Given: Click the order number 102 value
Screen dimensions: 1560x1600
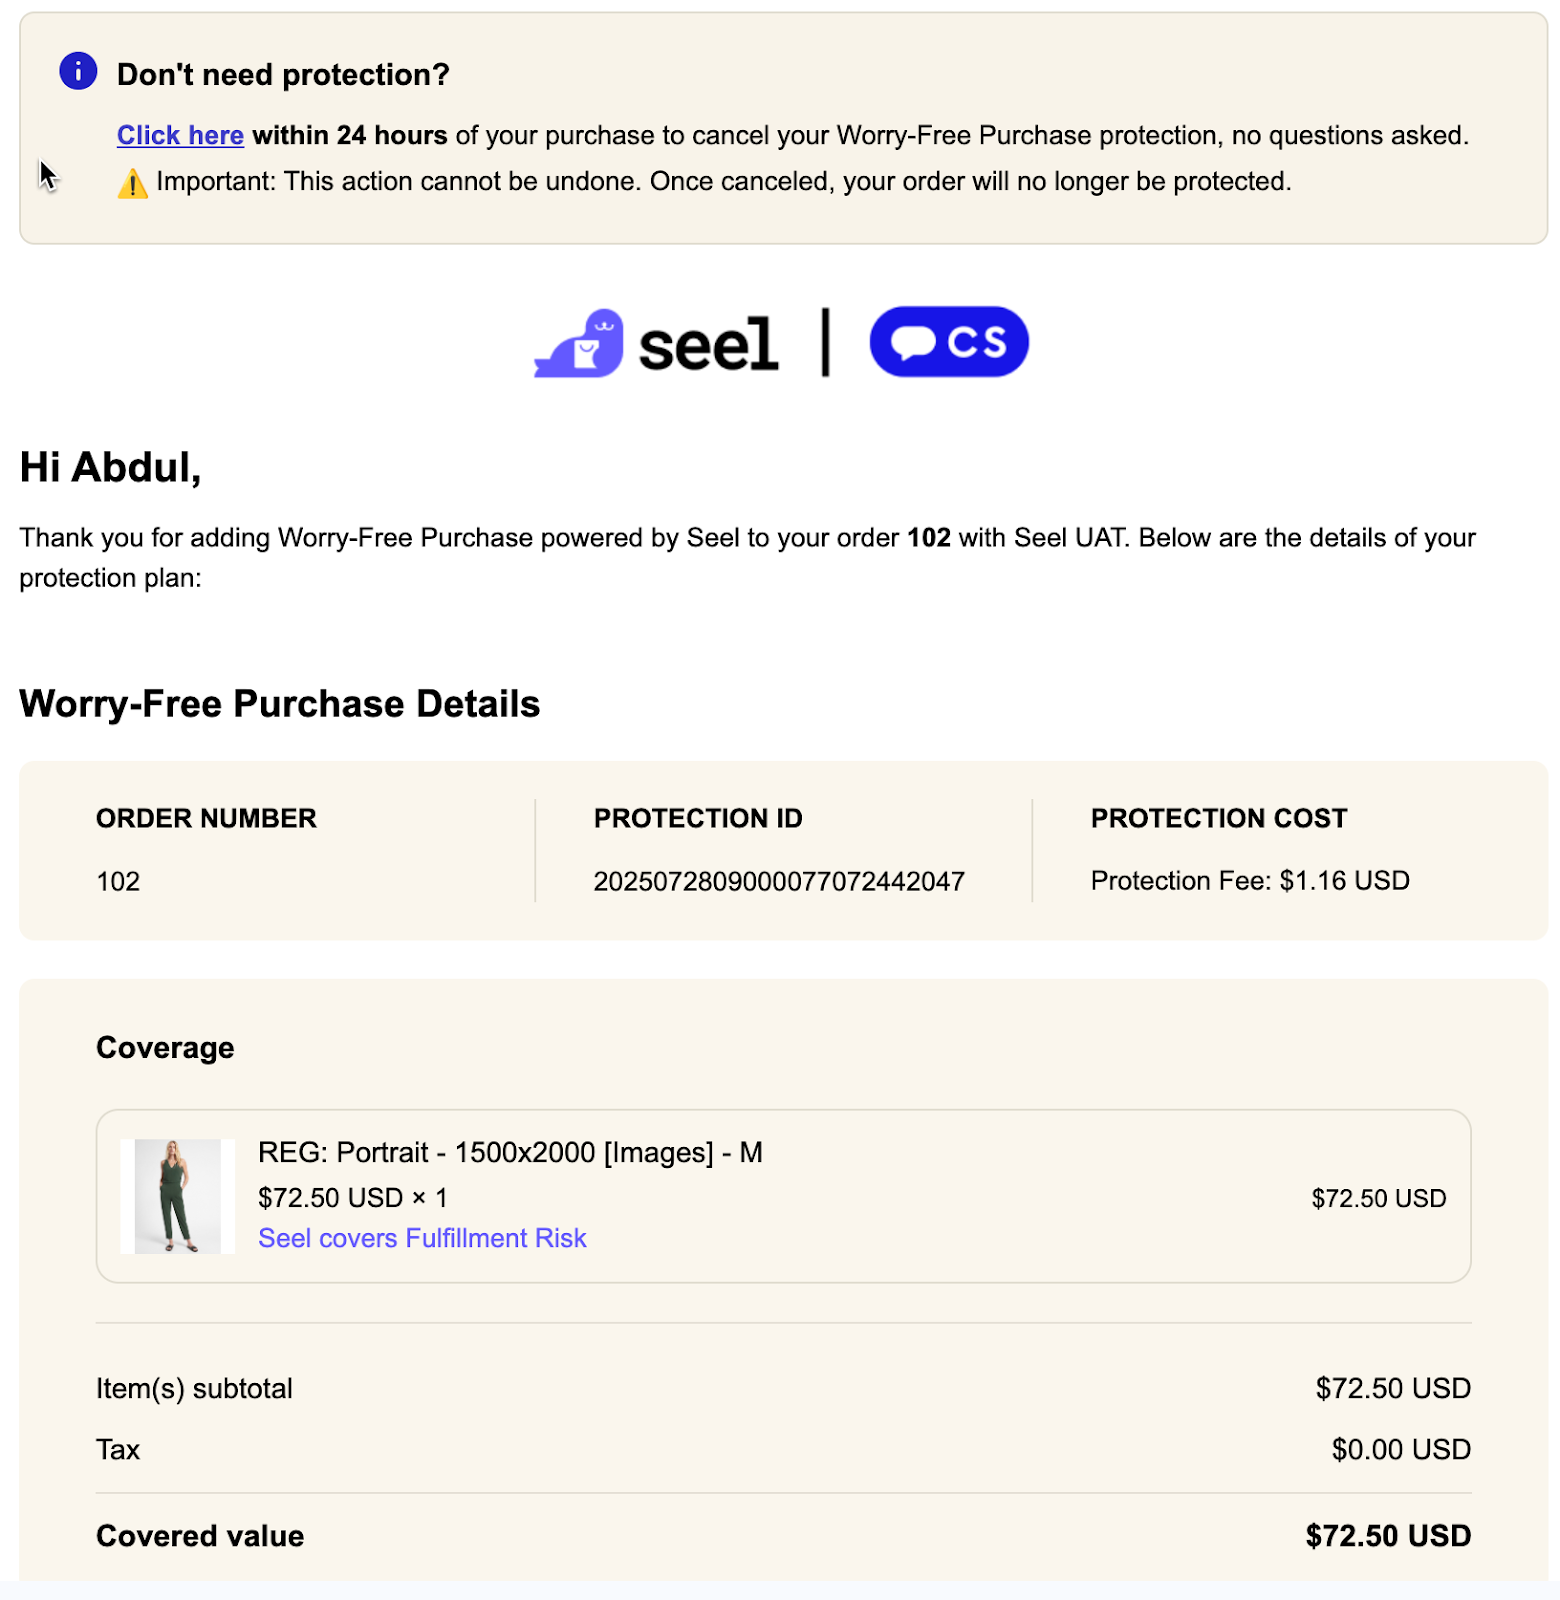Looking at the screenshot, I should point(118,881).
